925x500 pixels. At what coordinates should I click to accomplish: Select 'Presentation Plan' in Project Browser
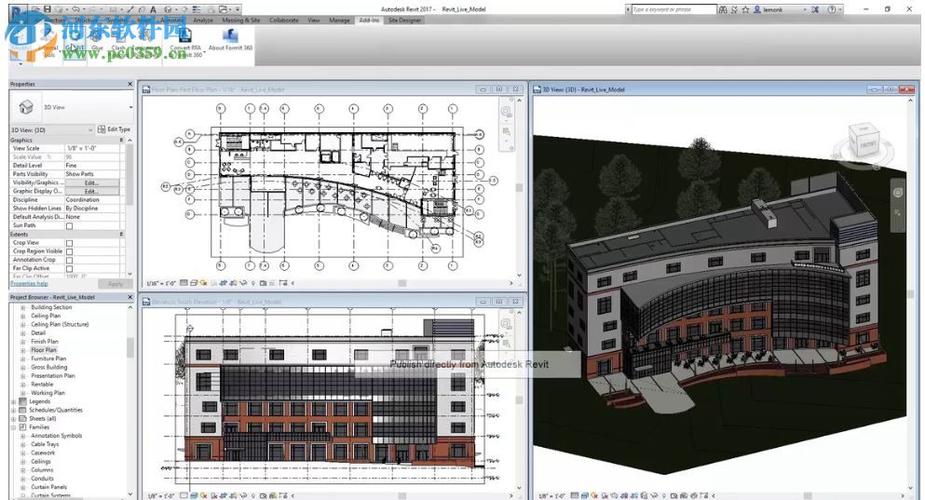(53, 376)
